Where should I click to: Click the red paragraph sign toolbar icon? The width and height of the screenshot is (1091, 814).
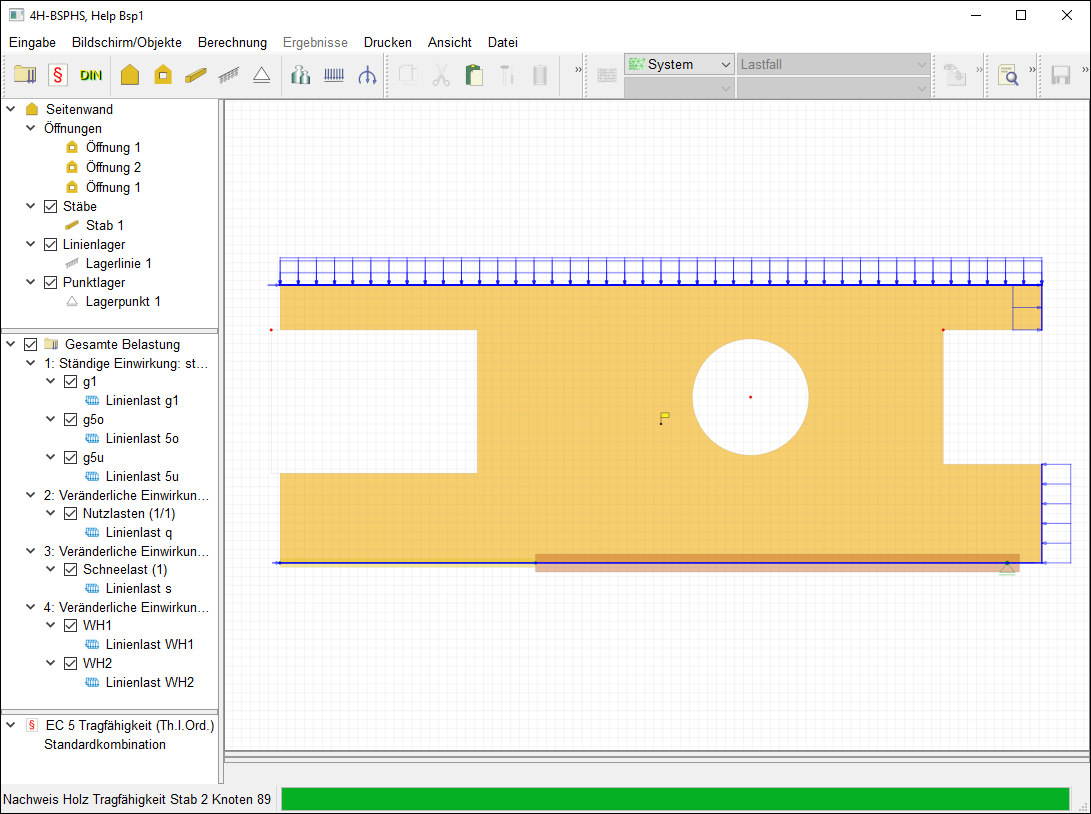(x=58, y=75)
